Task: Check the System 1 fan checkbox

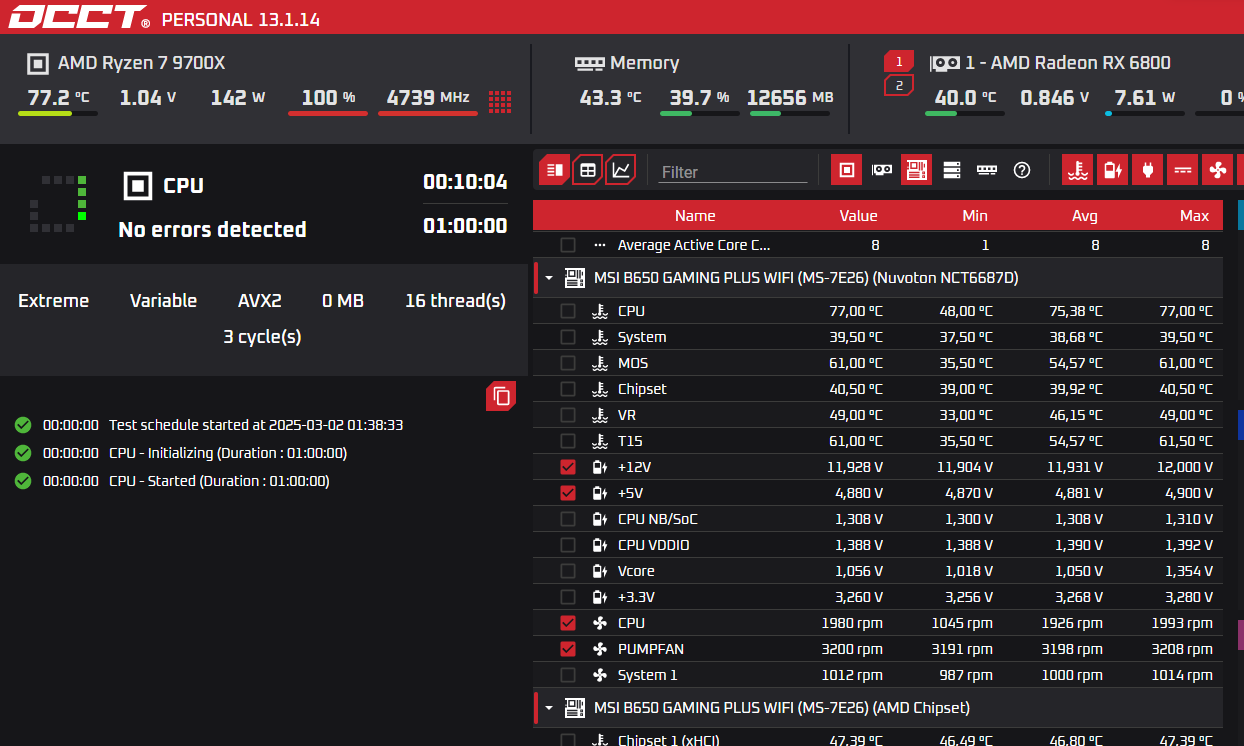Action: click(x=568, y=675)
